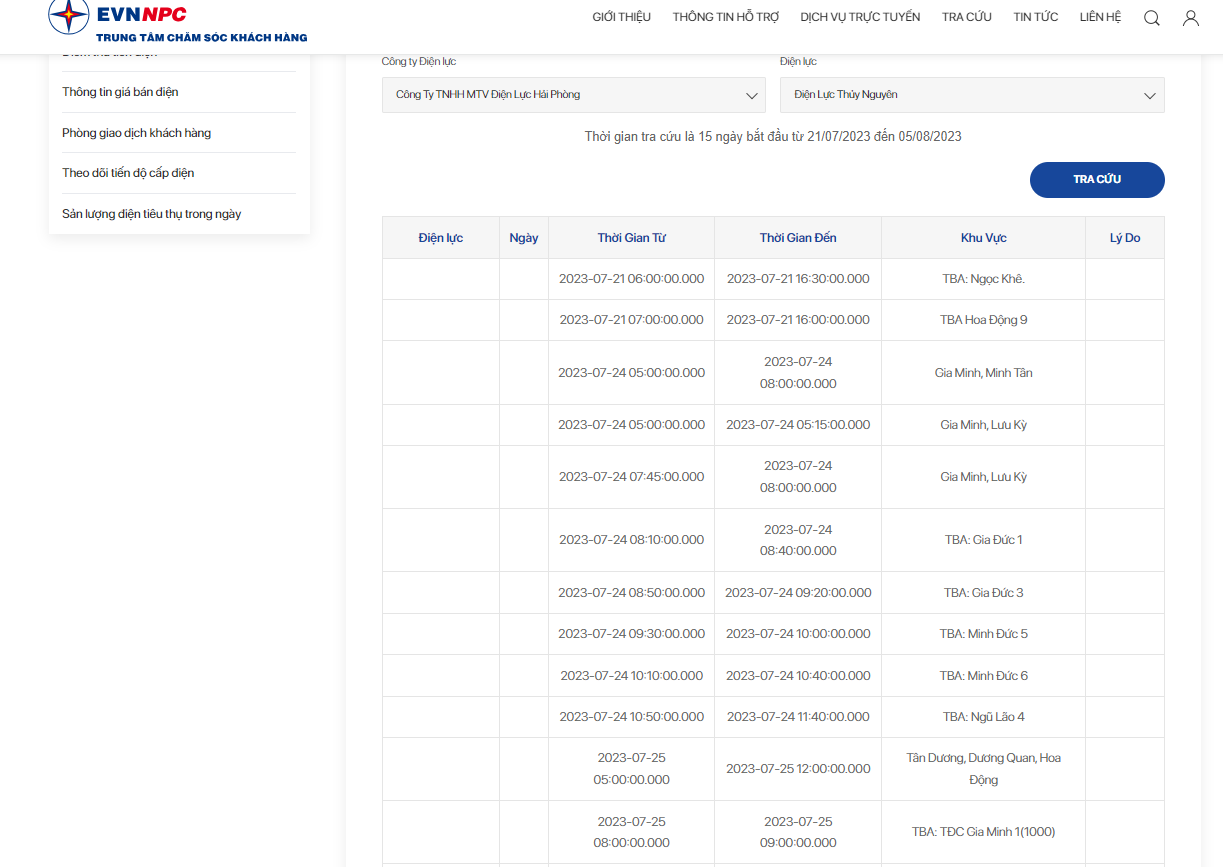Open the user account icon
This screenshot has height=867, width=1223.
(x=1191, y=18)
